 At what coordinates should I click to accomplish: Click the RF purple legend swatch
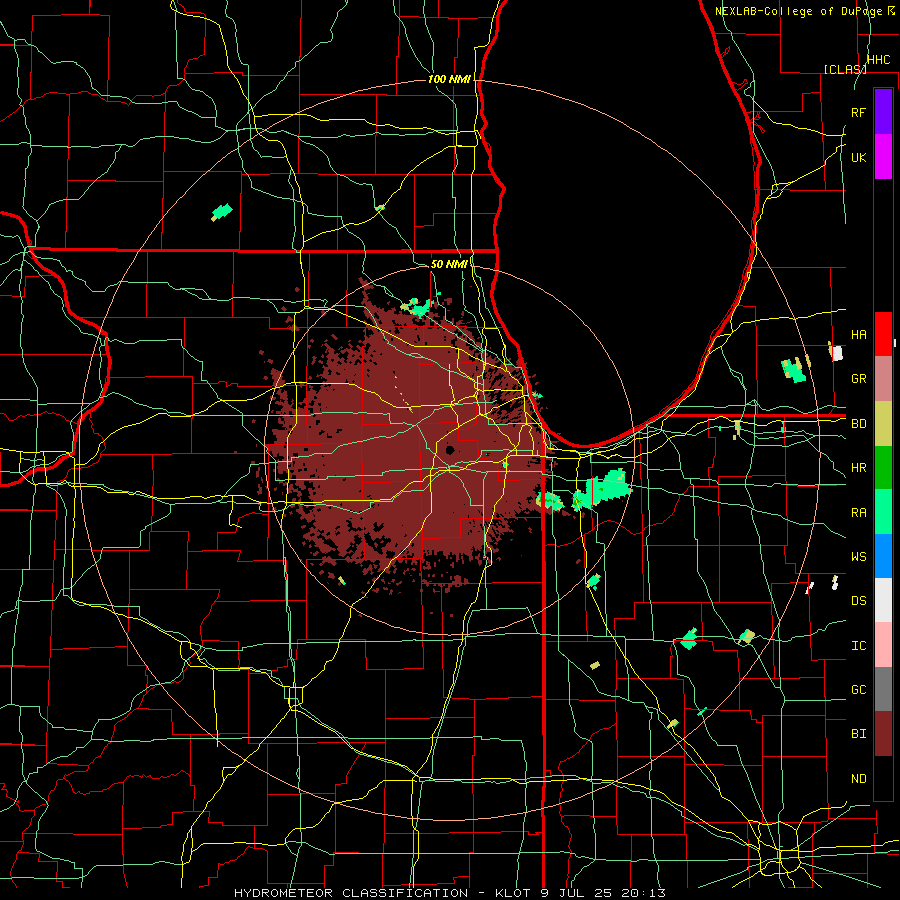883,112
